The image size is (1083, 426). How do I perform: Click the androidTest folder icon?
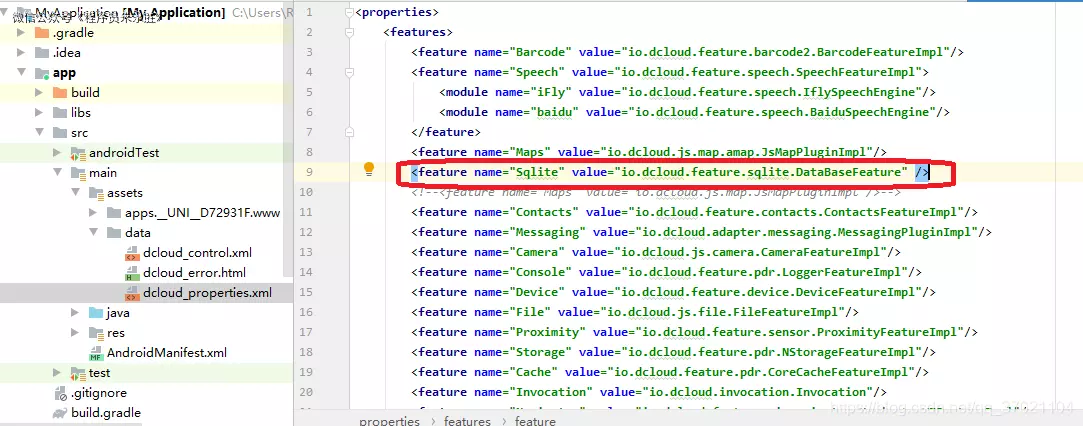(x=78, y=153)
